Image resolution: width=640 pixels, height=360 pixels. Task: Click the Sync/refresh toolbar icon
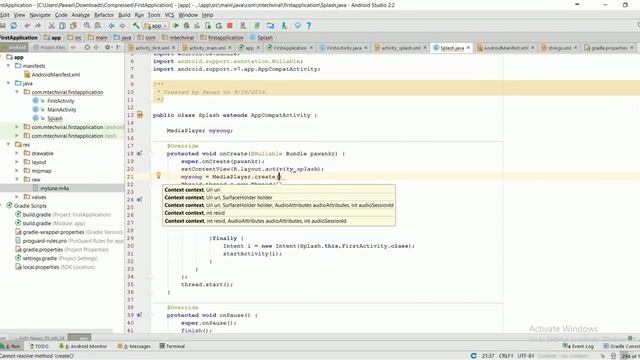13,26
